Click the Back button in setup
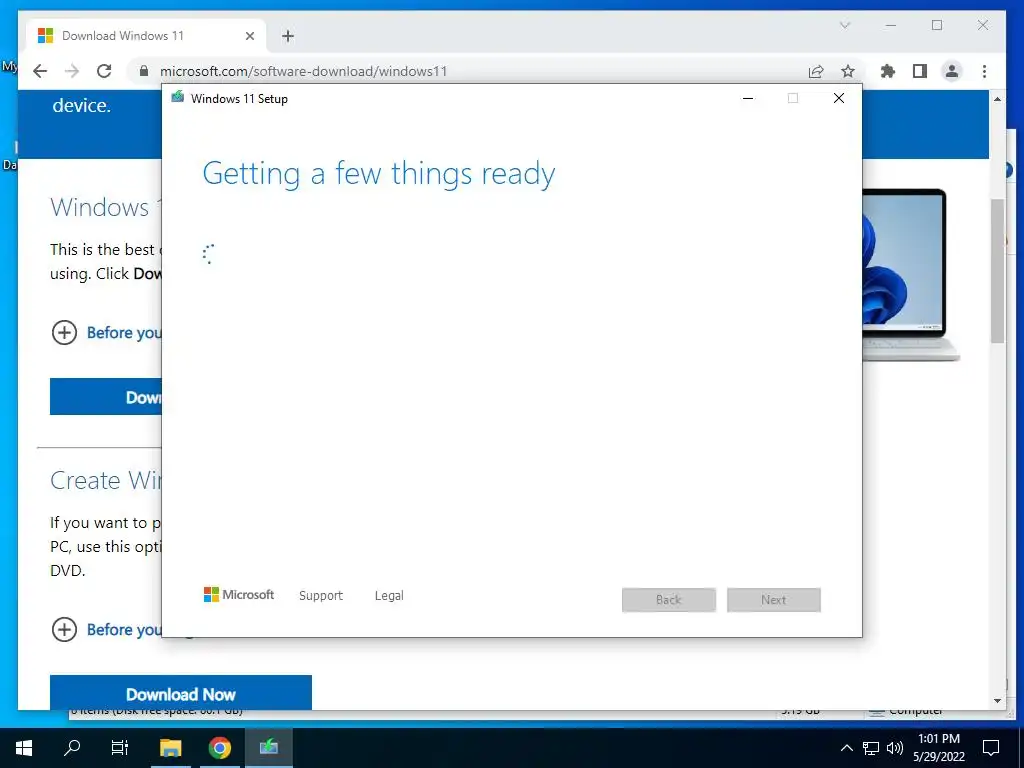The height and width of the screenshot is (768, 1024). (669, 600)
